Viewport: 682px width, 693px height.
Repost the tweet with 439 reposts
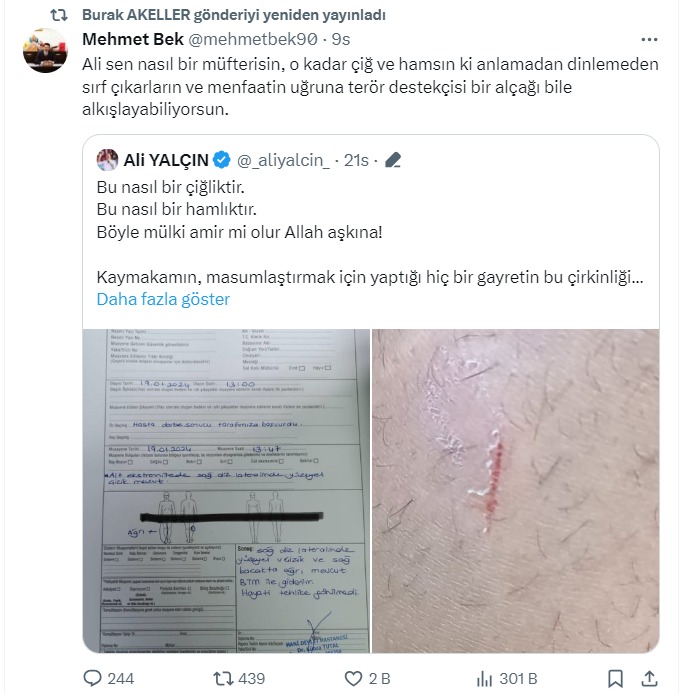click(x=223, y=679)
